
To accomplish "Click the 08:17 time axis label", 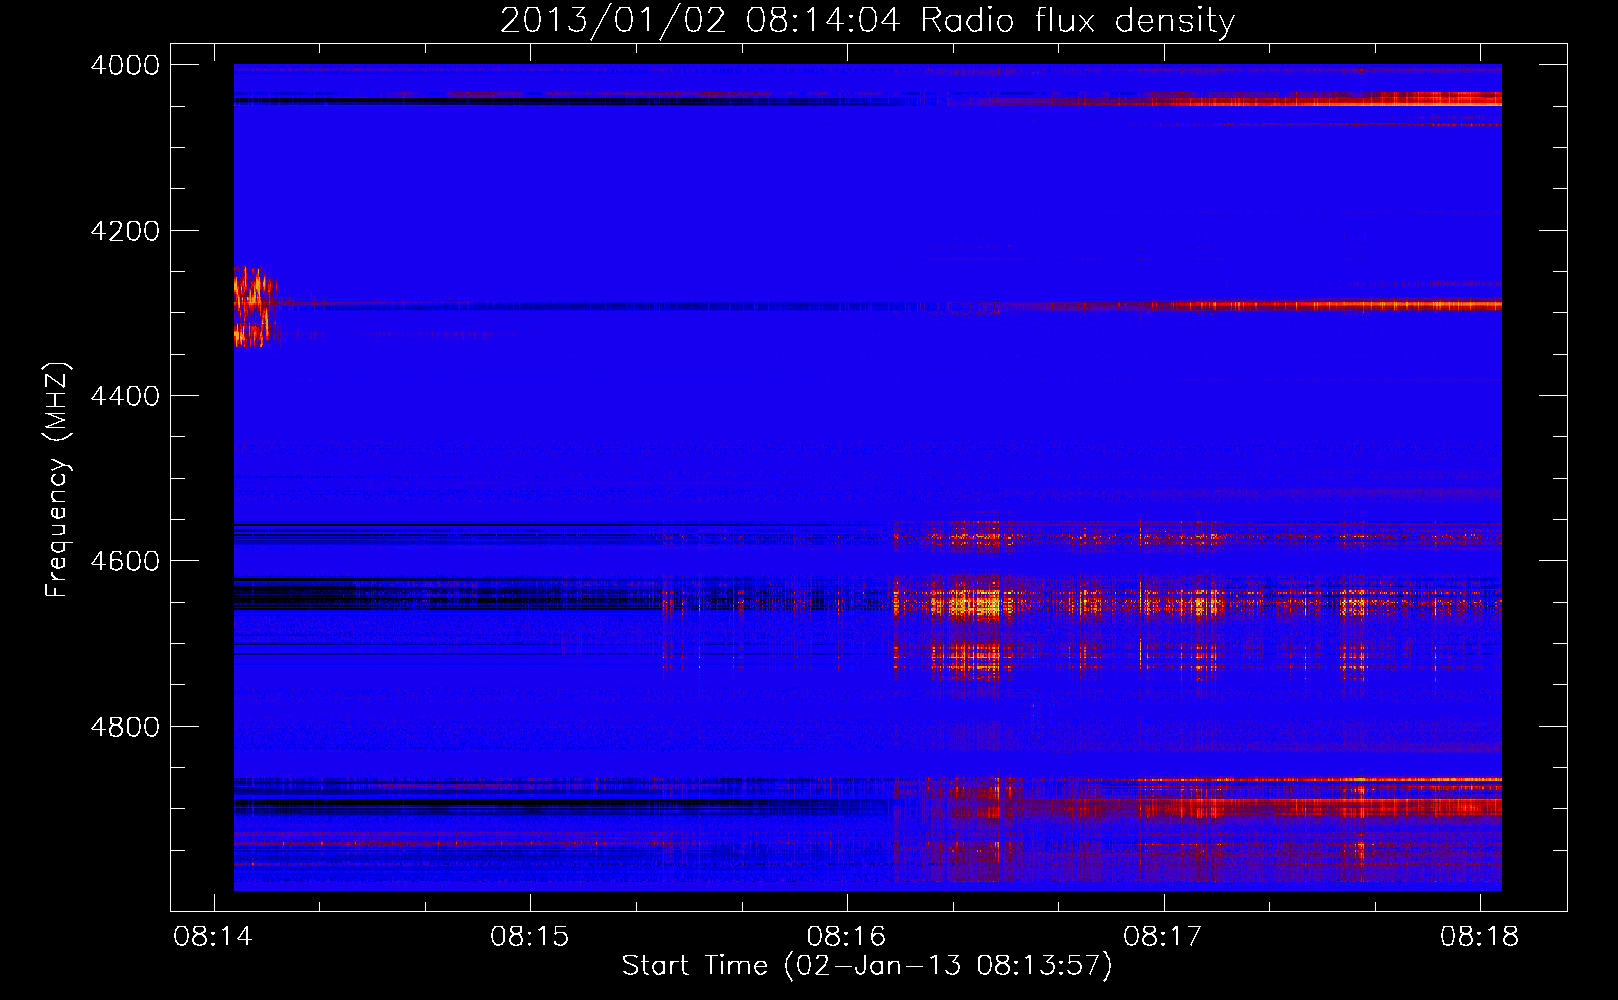I will point(1162,936).
